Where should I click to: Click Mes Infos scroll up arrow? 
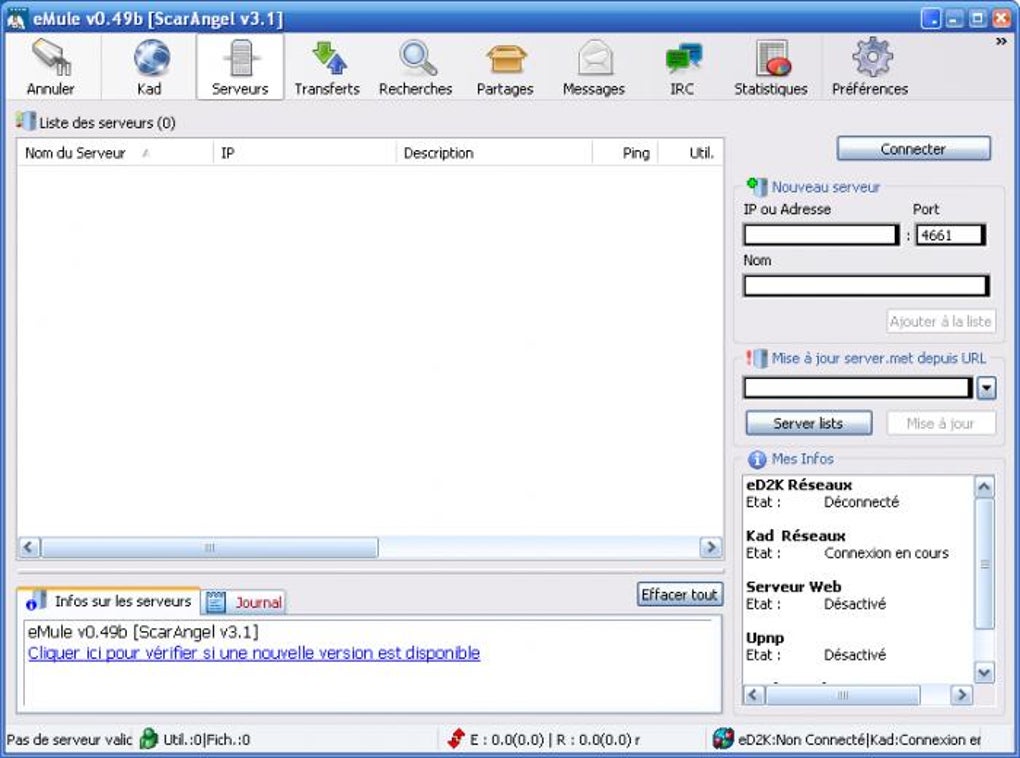click(x=984, y=487)
